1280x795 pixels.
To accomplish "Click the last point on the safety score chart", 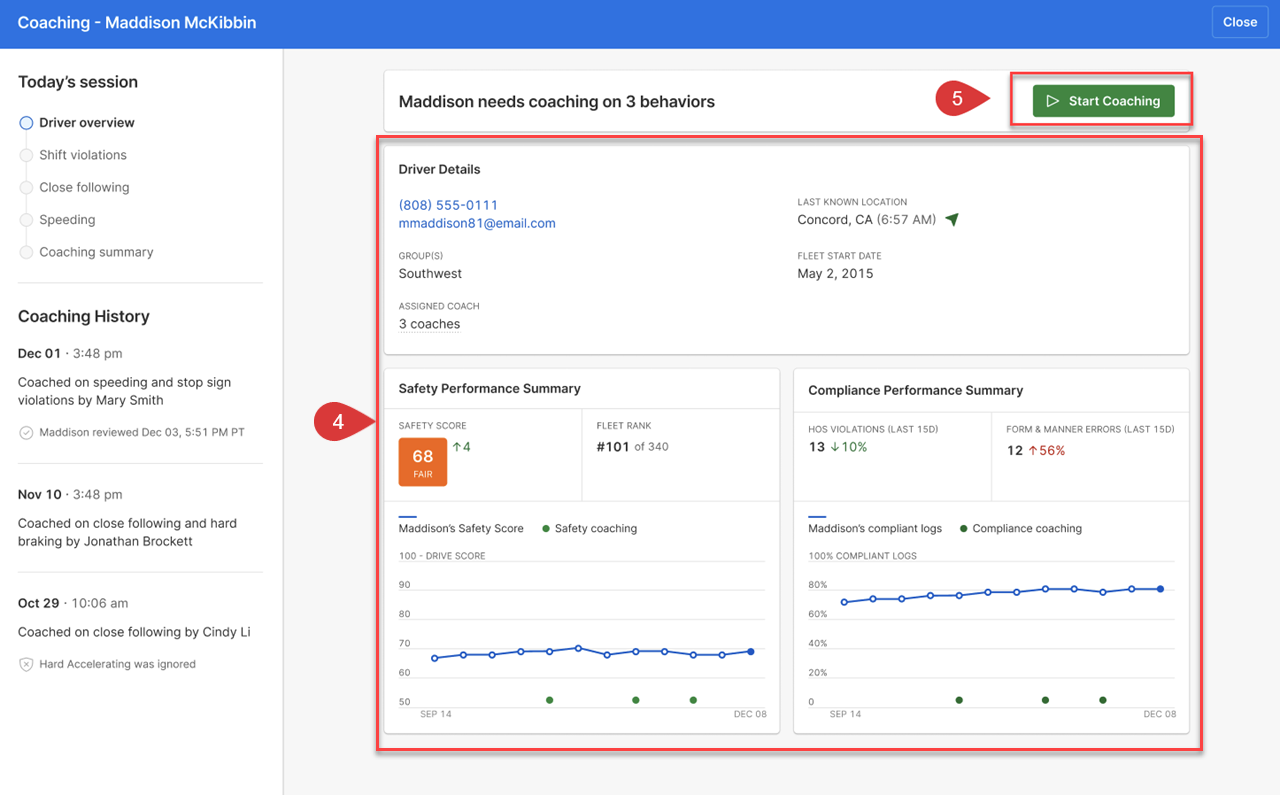I will tap(751, 652).
